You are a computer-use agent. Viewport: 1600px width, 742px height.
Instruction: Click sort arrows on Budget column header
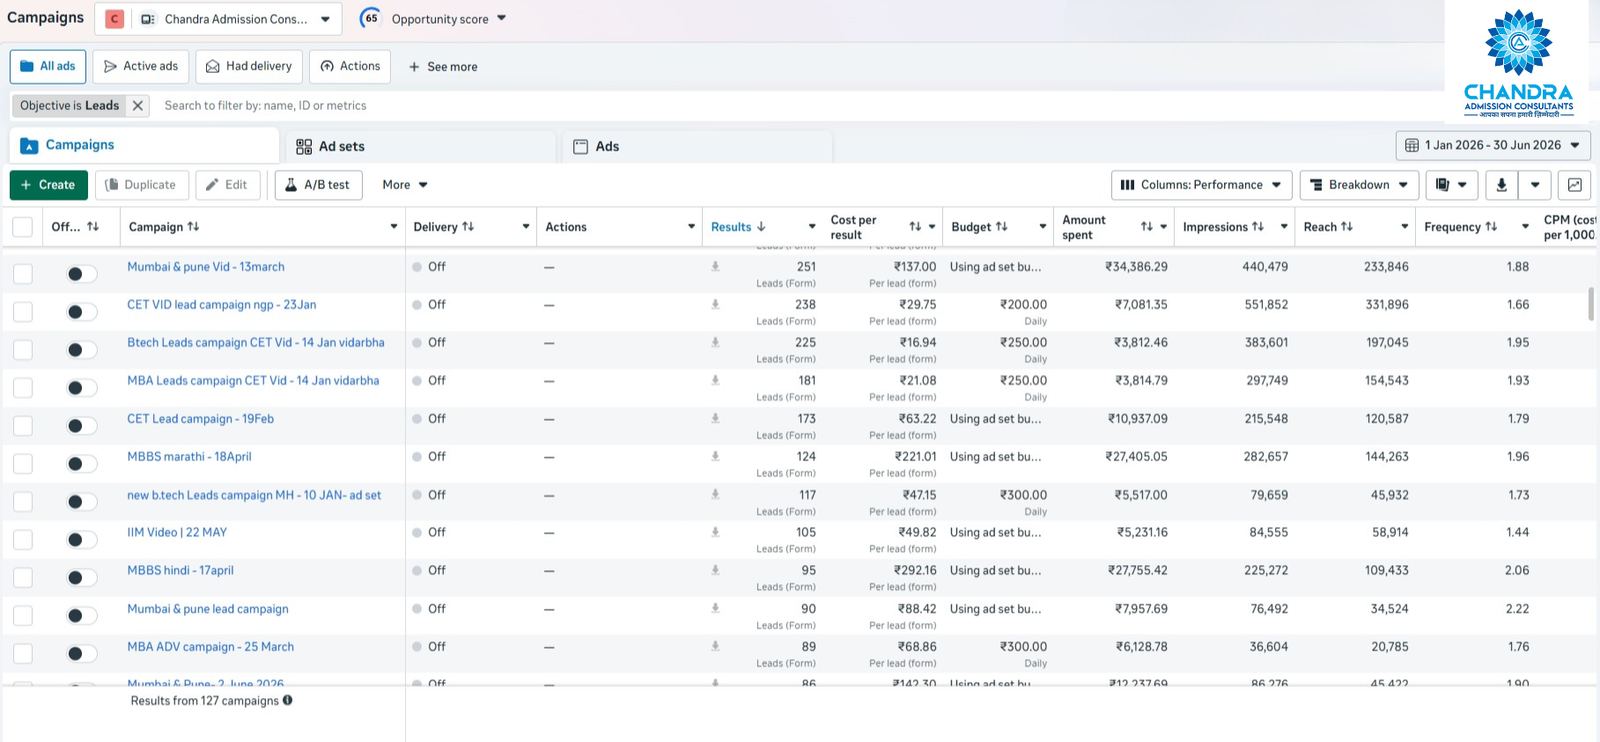pos(1002,227)
